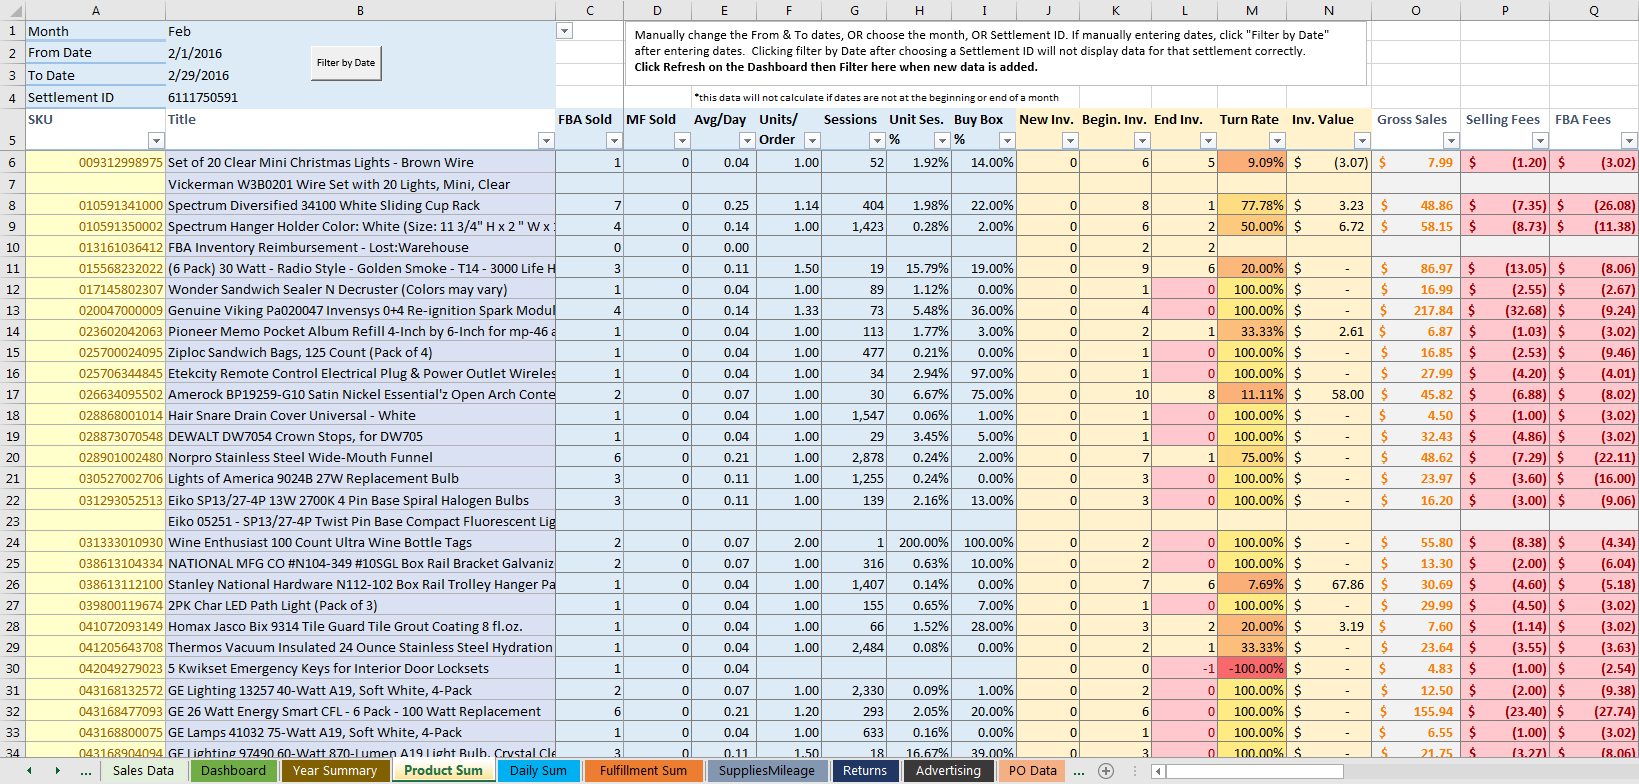Open the Gross Sales filter arrow
This screenshot has width=1639, height=784.
[x=1451, y=141]
